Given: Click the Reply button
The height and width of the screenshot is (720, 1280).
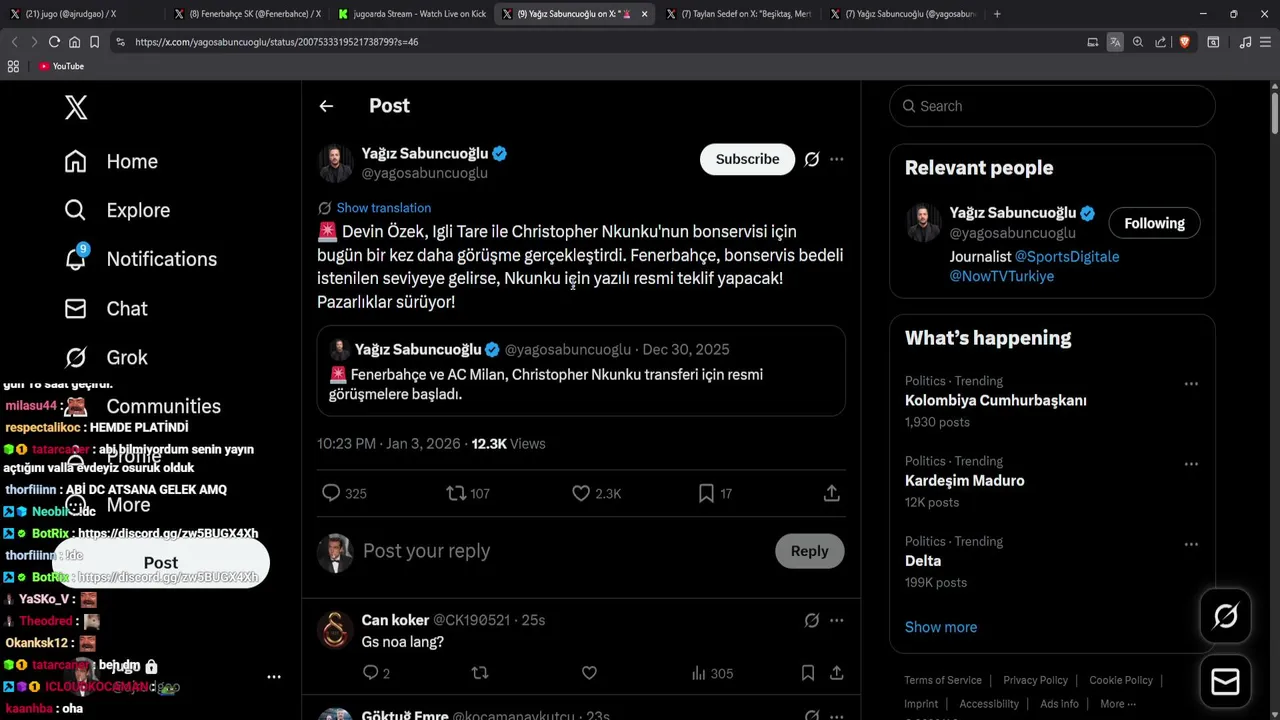Looking at the screenshot, I should pos(809,551).
